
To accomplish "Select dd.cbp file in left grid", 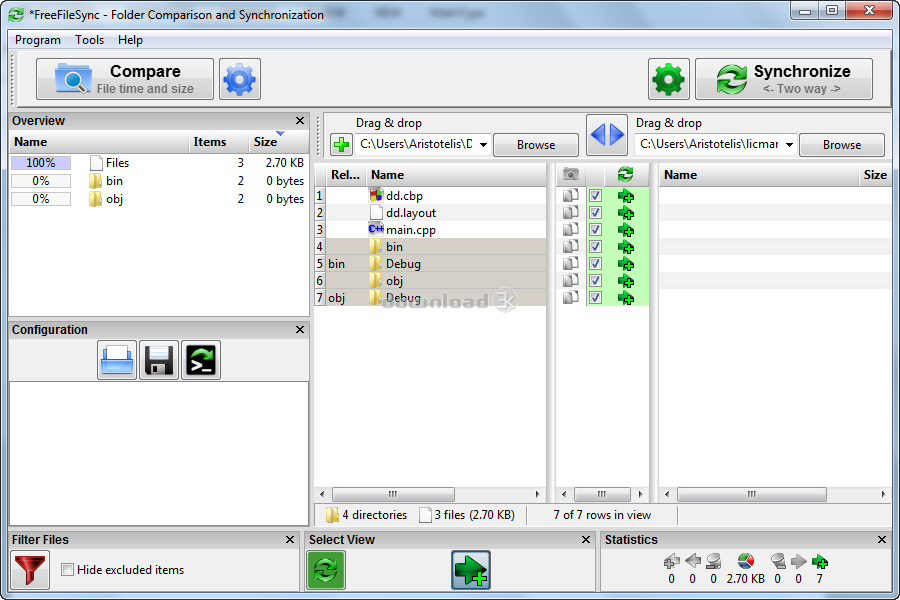I will coord(404,196).
